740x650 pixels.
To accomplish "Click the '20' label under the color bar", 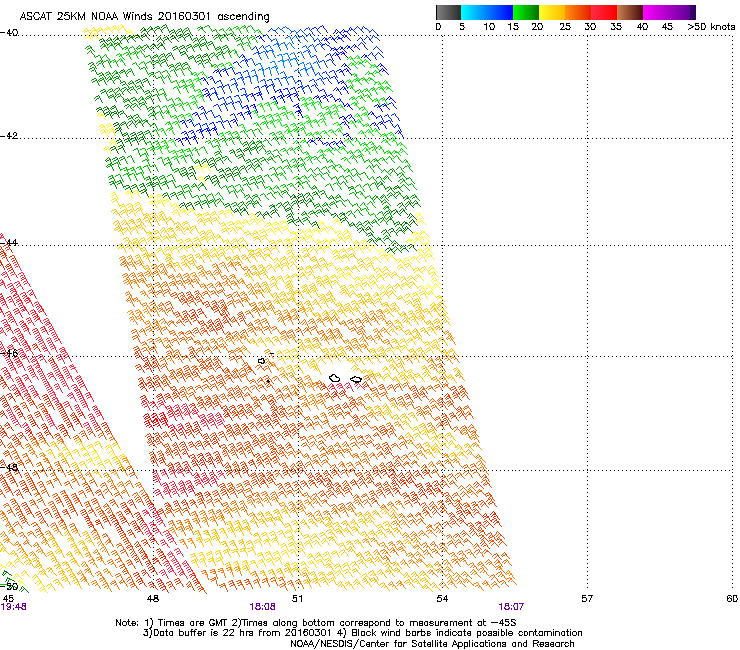I will click(537, 27).
